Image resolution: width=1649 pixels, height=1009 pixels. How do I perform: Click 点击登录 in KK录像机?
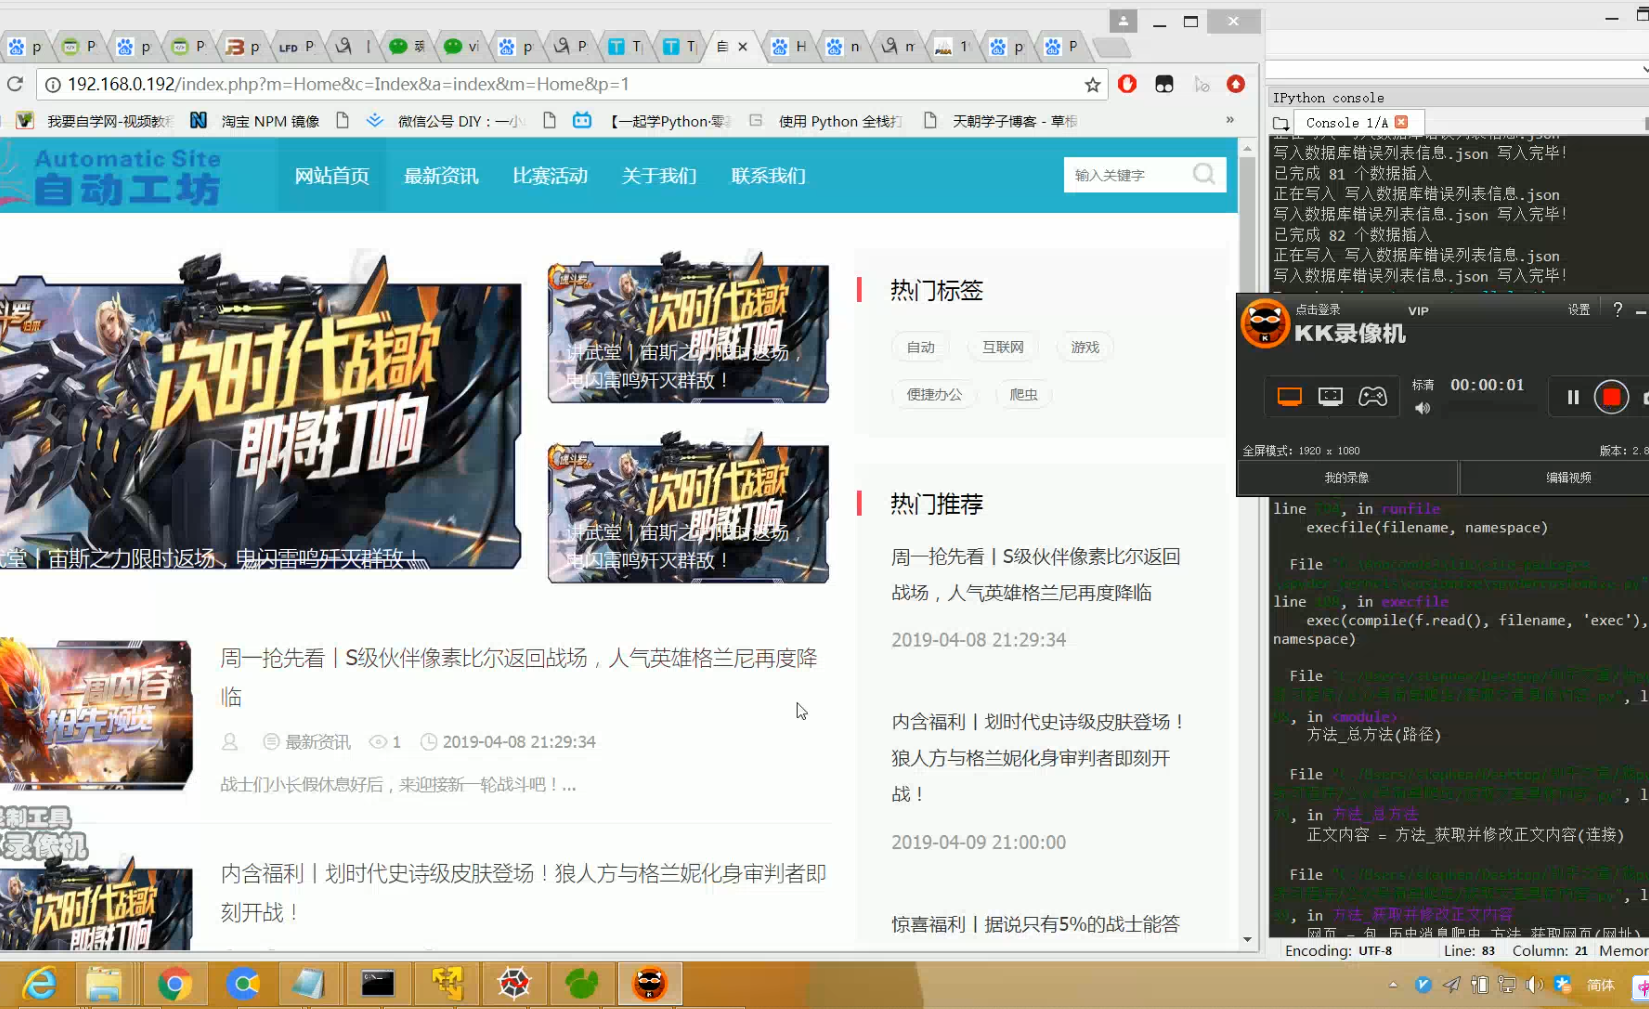point(1317,310)
